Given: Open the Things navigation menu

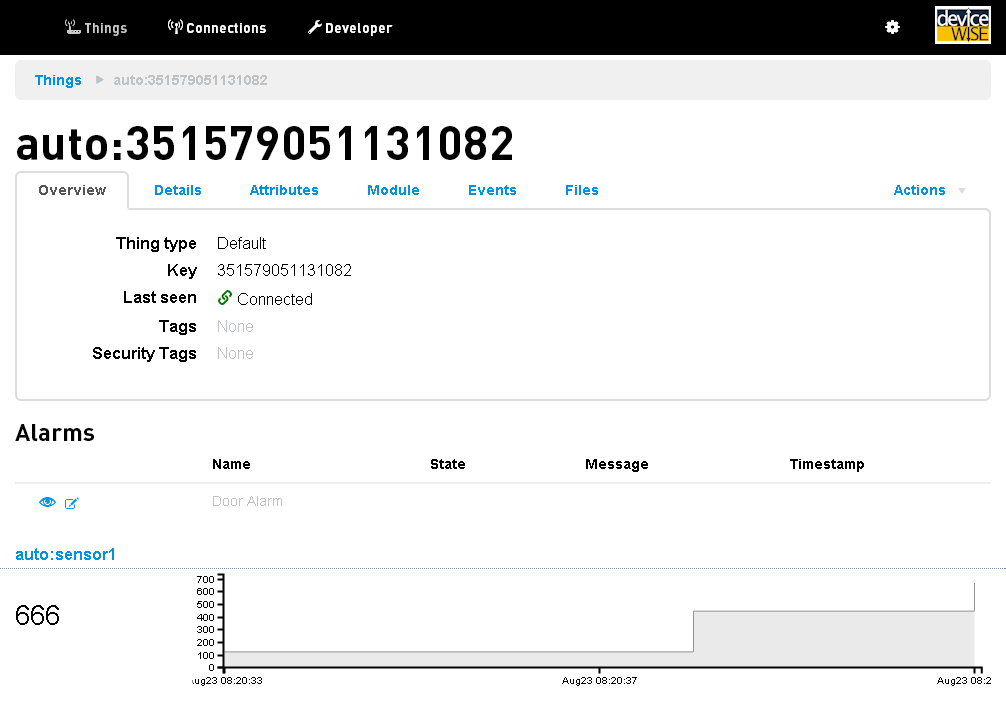Looking at the screenshot, I should pyautogui.click(x=96, y=28).
